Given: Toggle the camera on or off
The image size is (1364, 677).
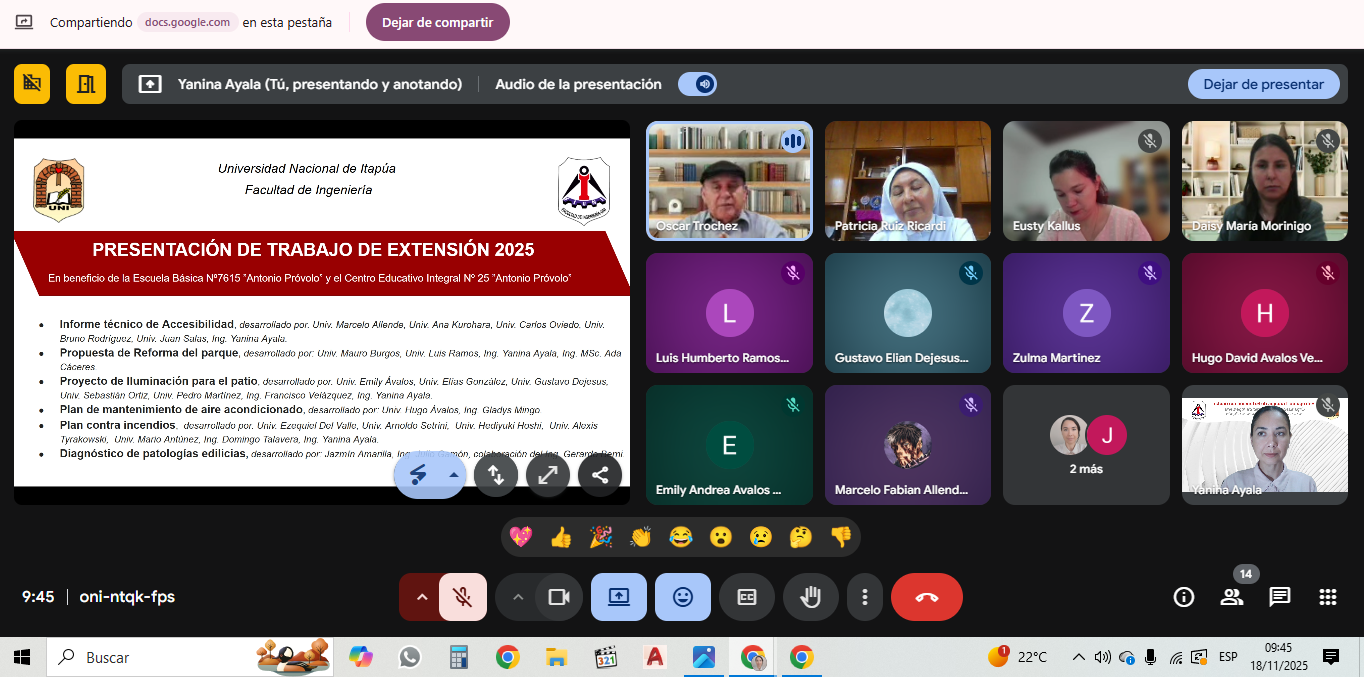Looking at the screenshot, I should coord(558,597).
